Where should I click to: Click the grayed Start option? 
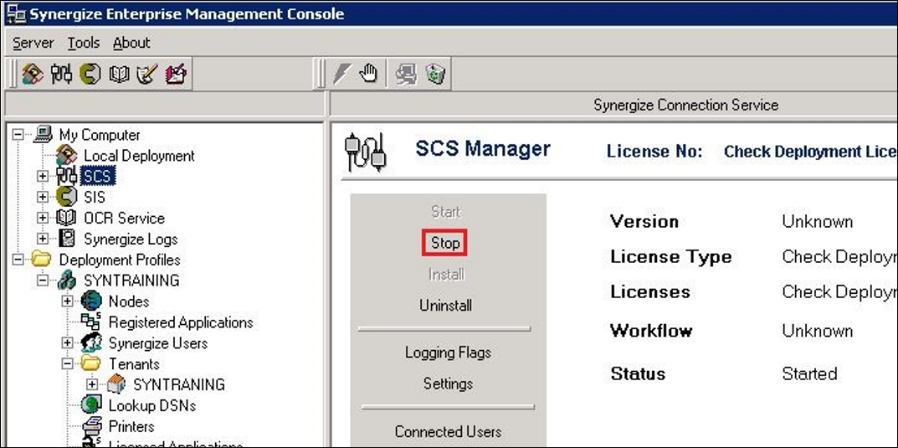click(446, 212)
